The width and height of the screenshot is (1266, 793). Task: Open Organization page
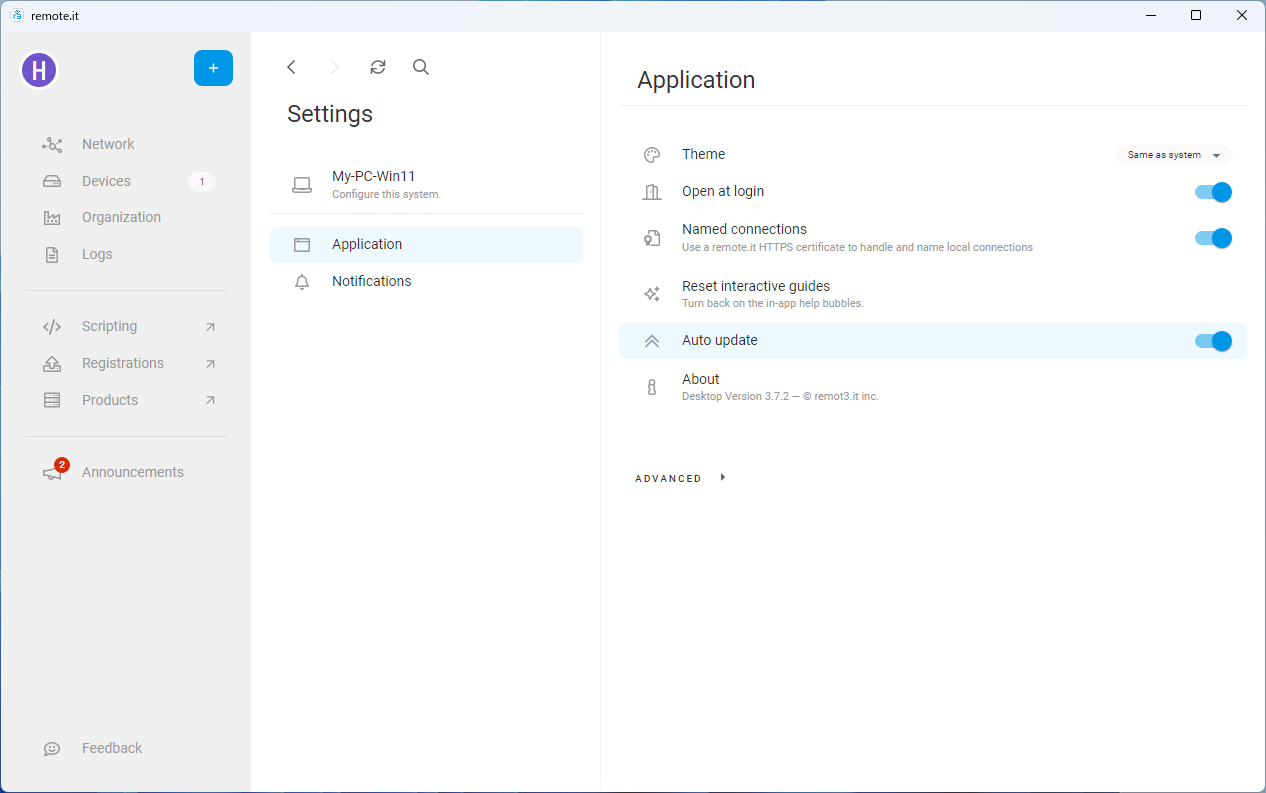[121, 217]
